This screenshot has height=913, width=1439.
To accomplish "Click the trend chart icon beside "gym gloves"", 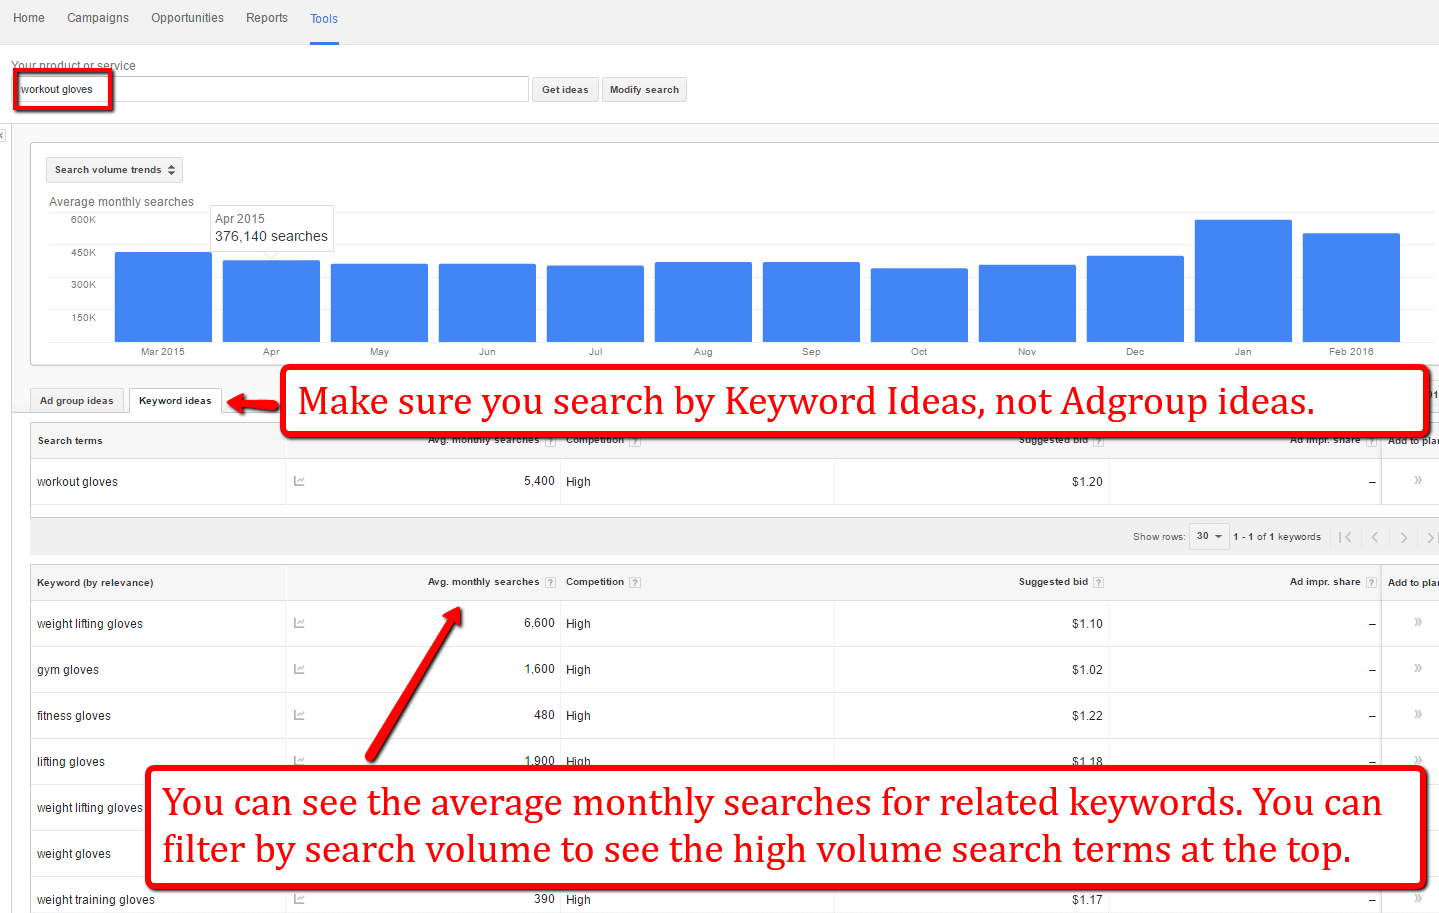I will tap(298, 668).
